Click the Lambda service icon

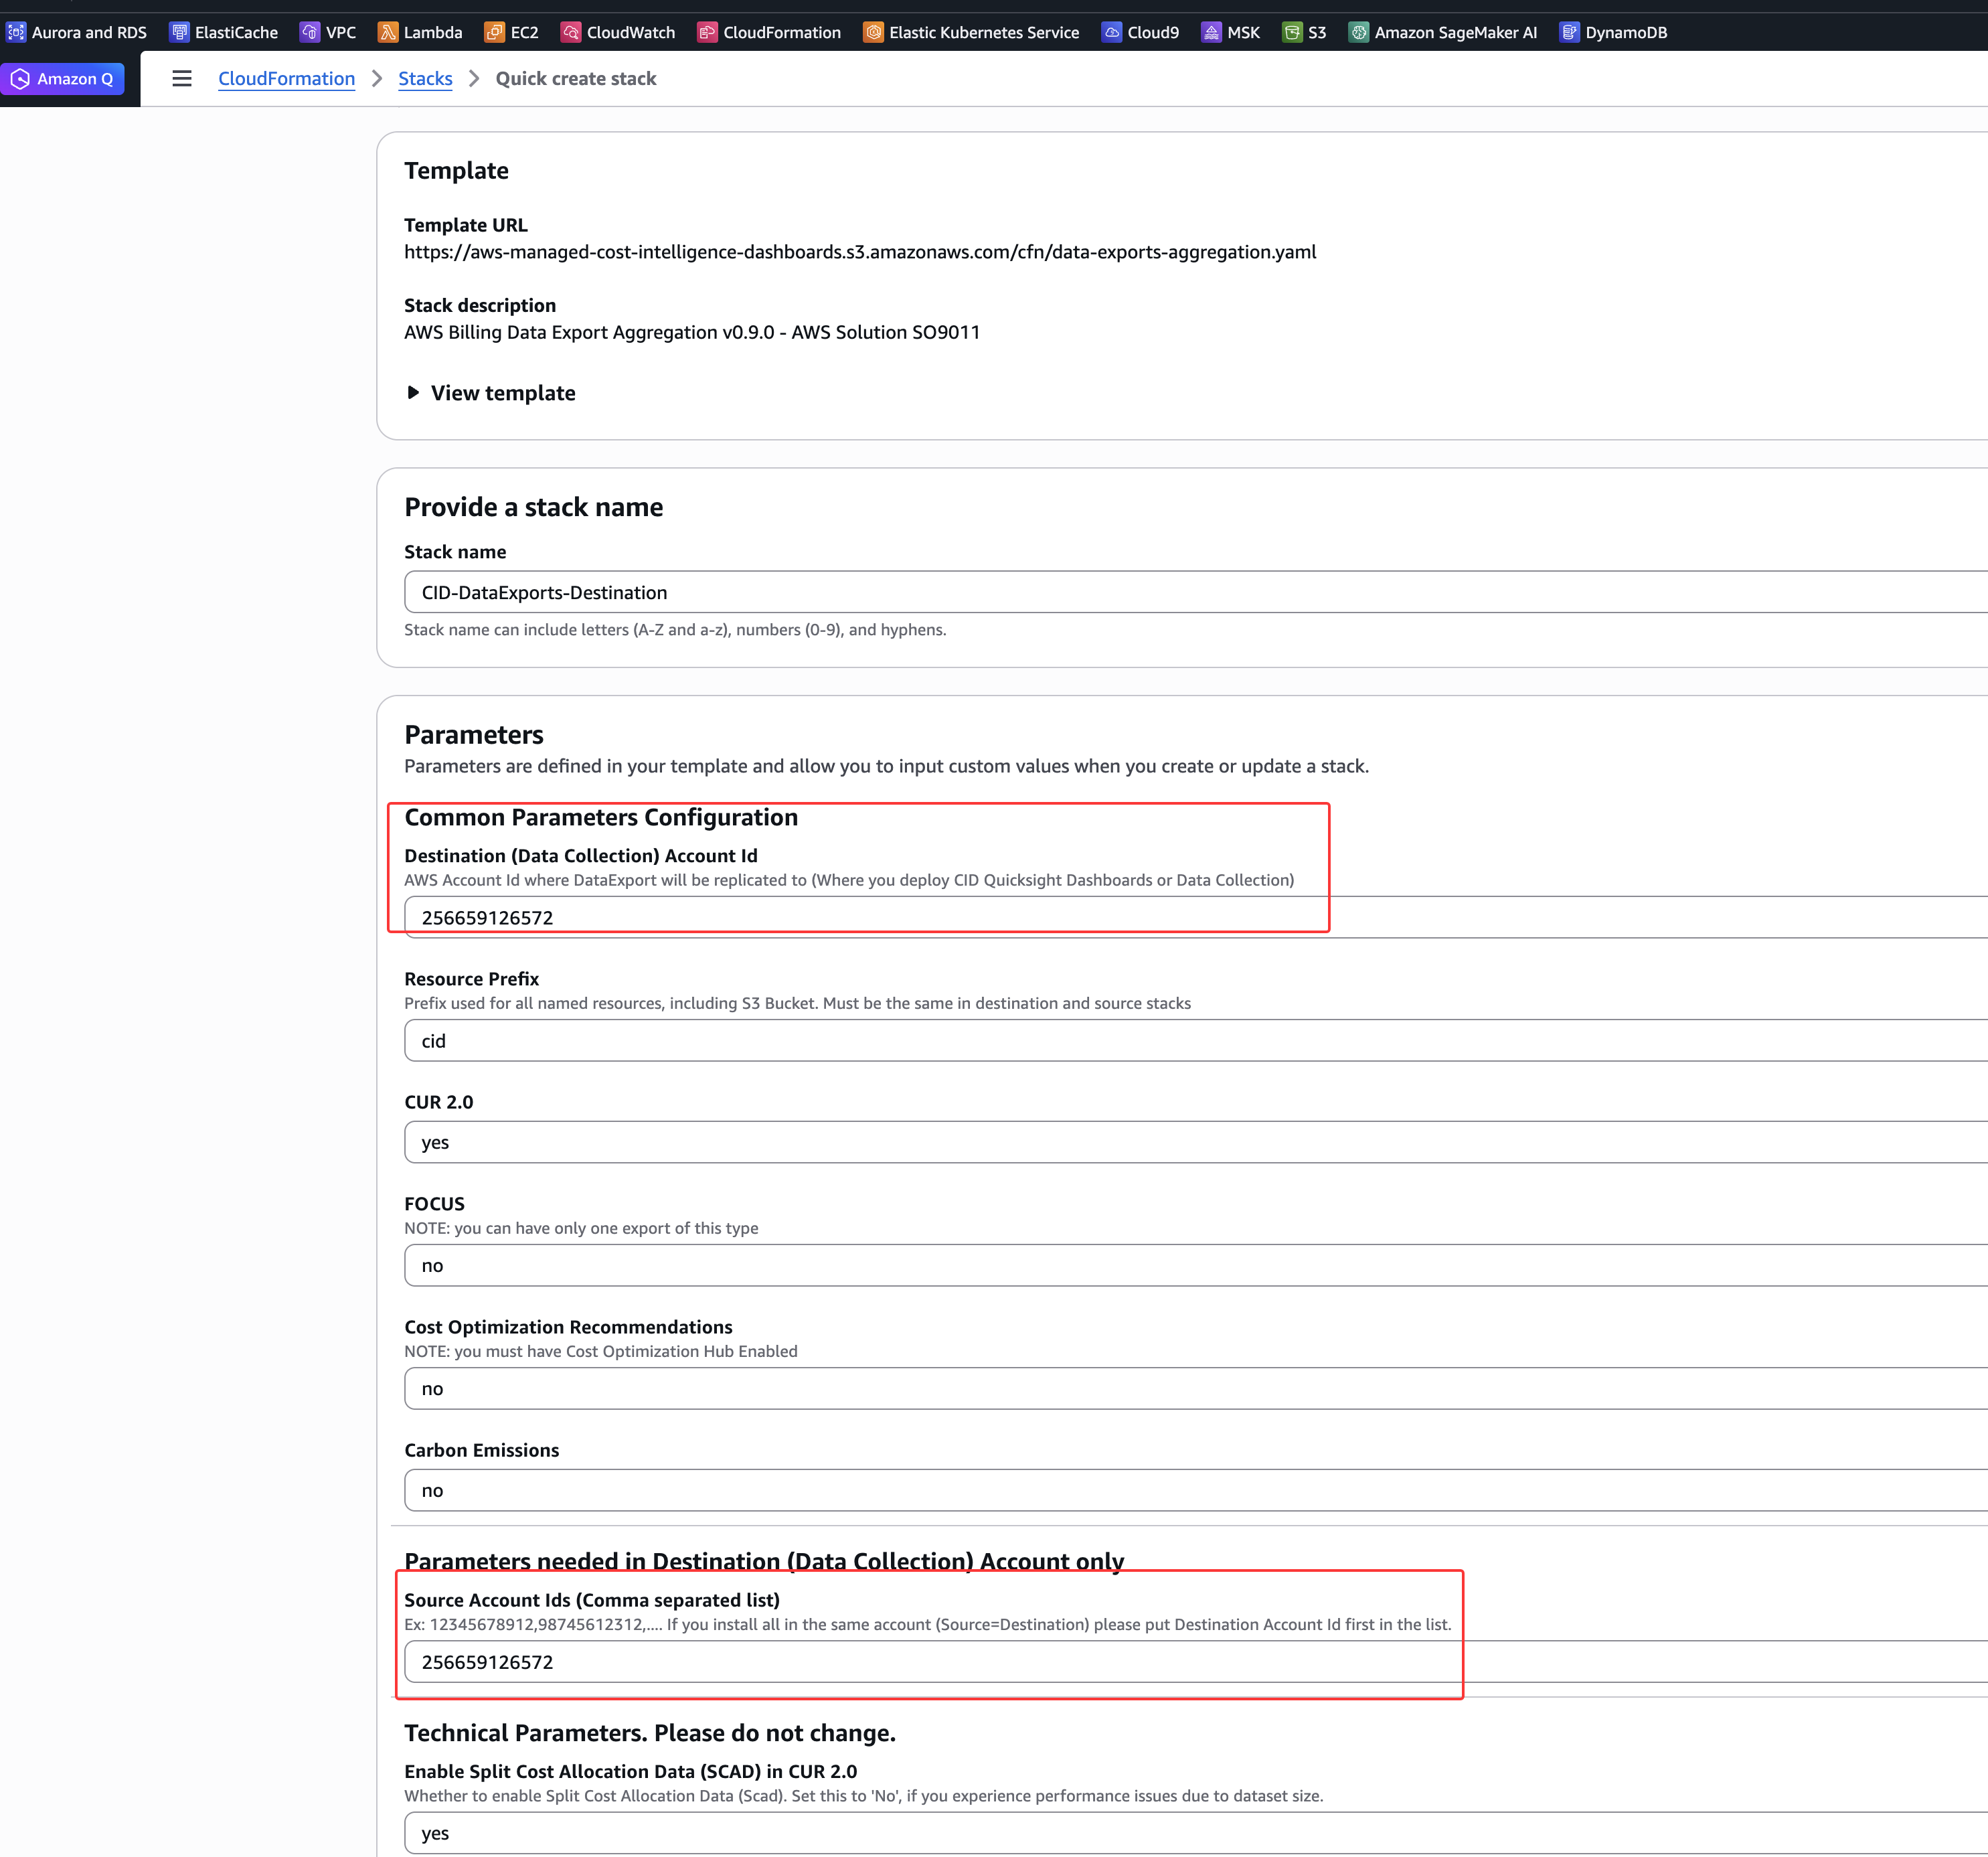(x=387, y=32)
